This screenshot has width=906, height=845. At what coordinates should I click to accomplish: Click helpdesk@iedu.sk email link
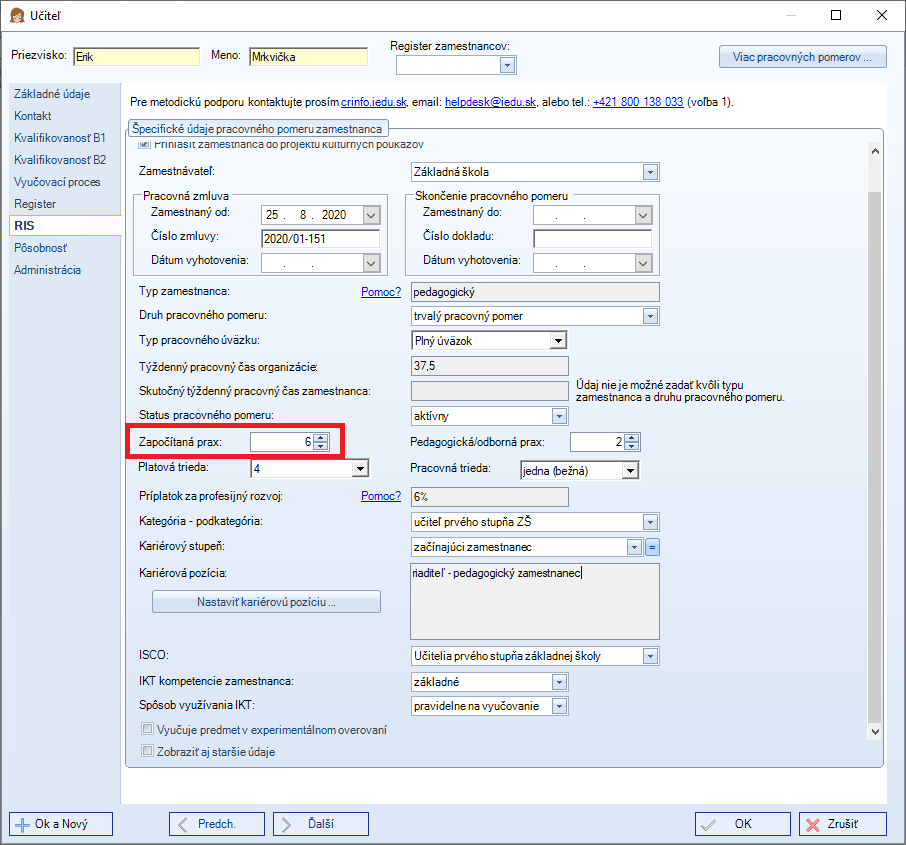point(490,102)
